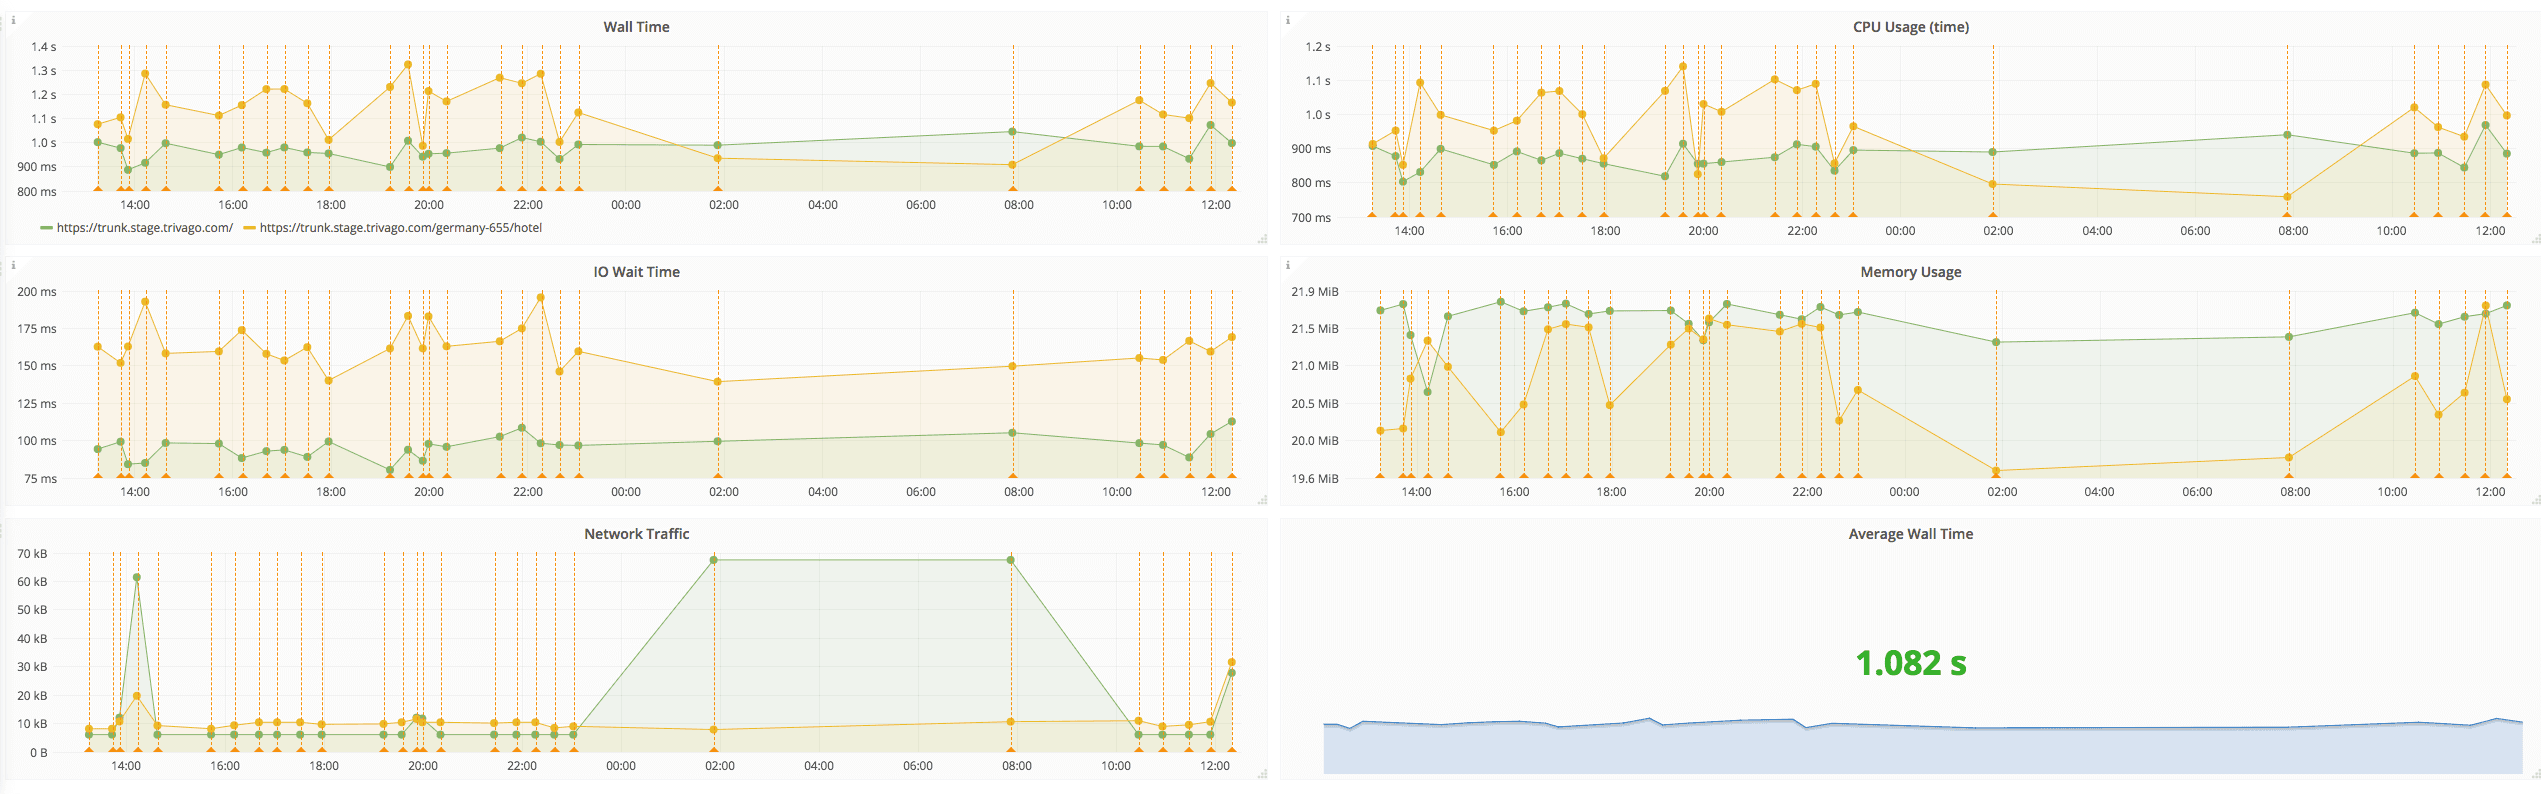Select highest yellow CPU Usage point near 19:30

[x=1683, y=66]
